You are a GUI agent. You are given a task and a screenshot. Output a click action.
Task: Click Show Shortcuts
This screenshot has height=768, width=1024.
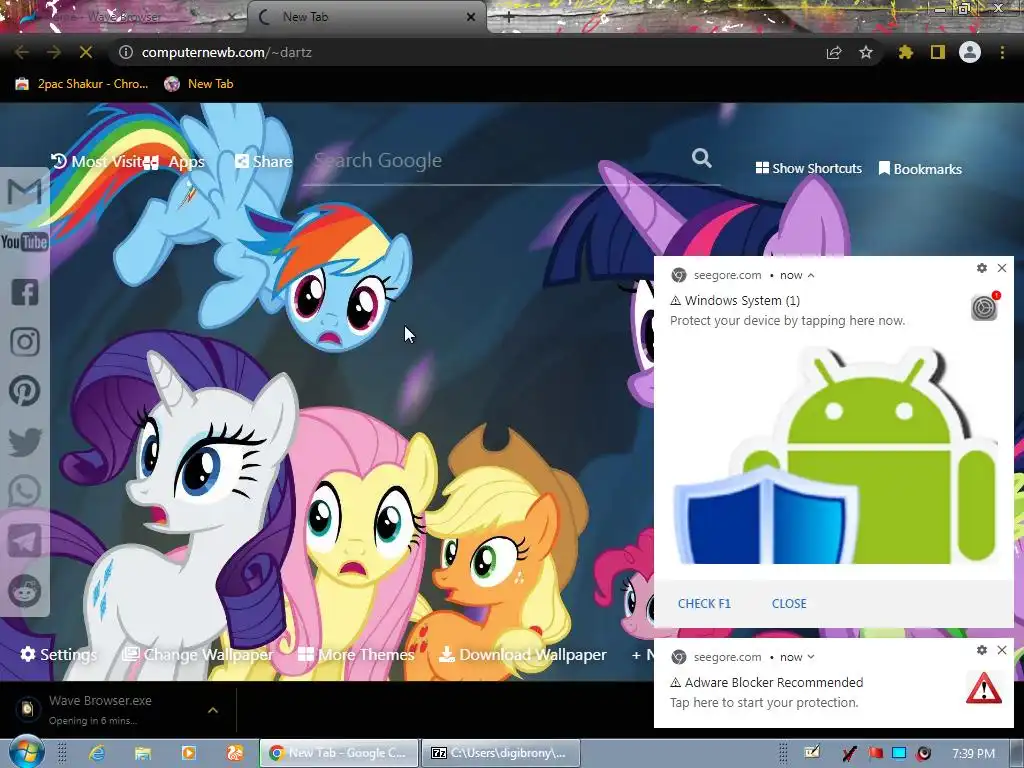tap(808, 168)
